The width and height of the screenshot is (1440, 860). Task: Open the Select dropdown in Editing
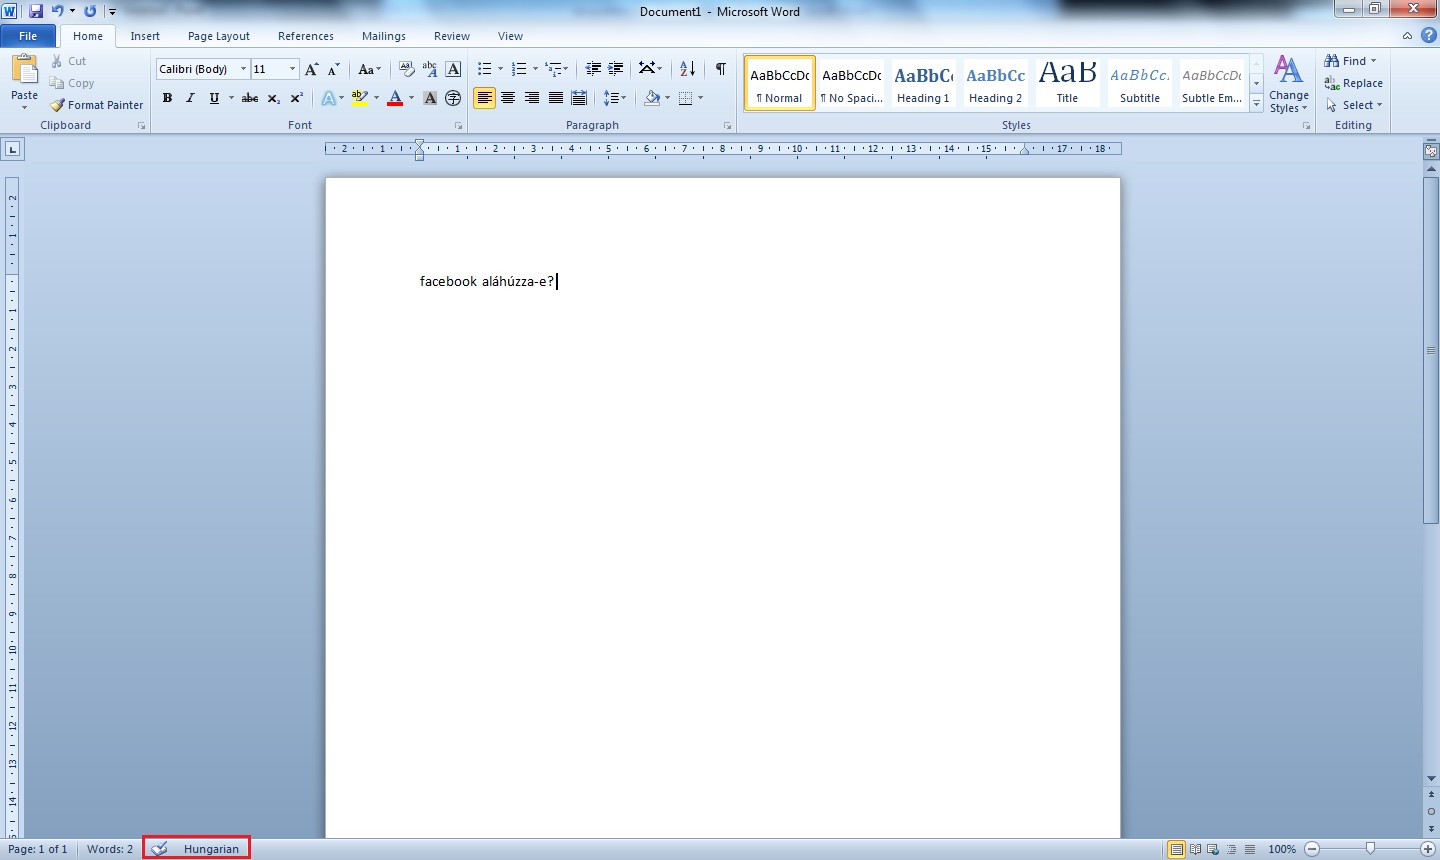(x=1354, y=105)
